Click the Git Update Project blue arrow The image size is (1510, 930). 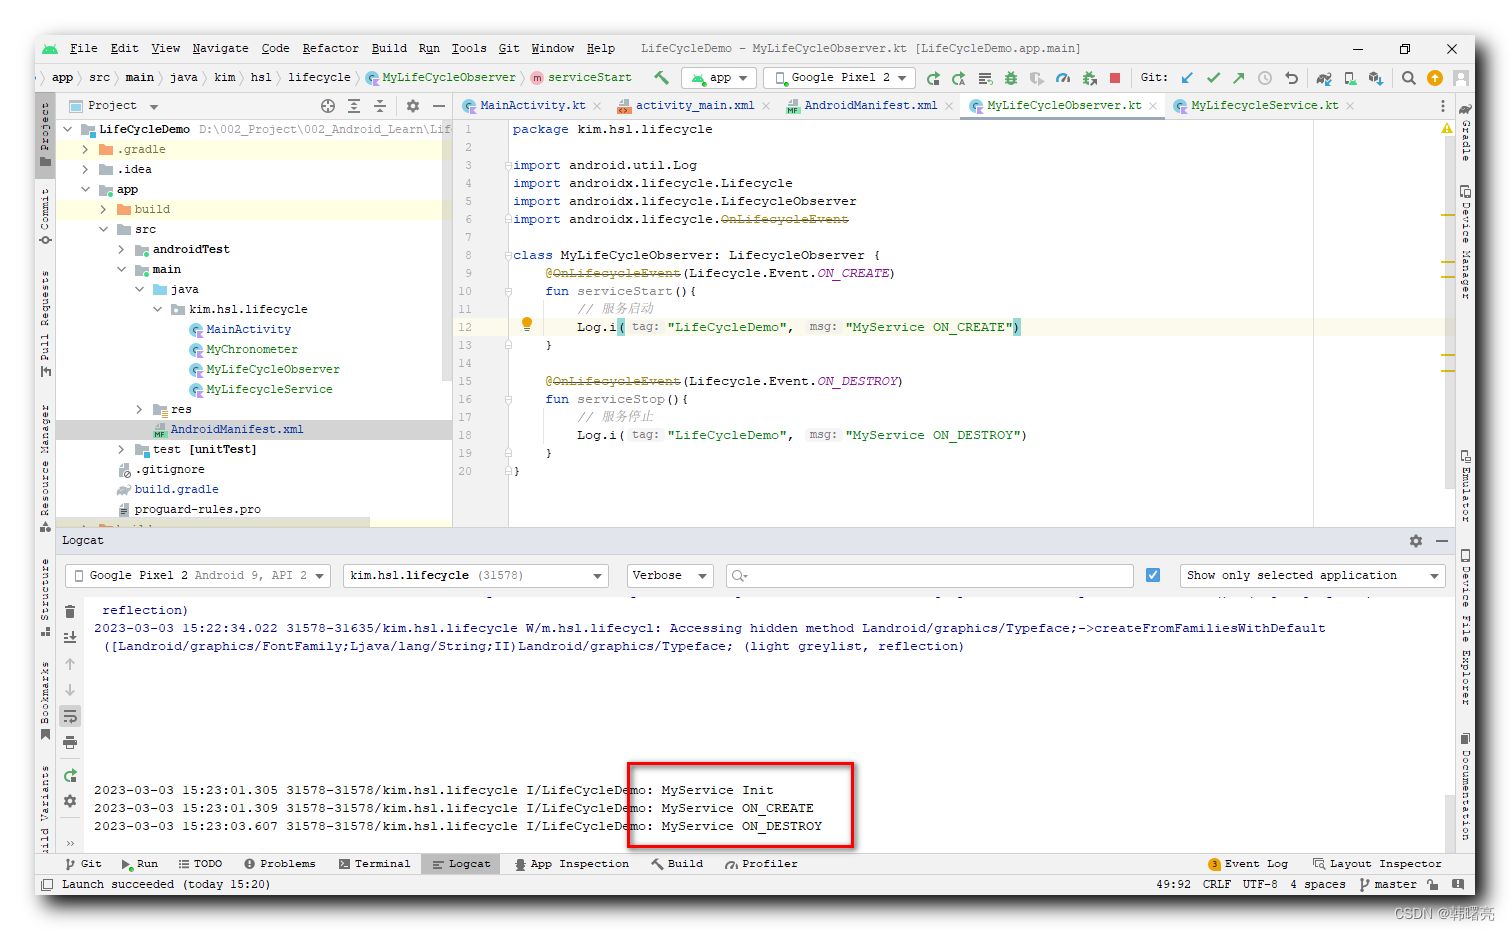(1187, 78)
